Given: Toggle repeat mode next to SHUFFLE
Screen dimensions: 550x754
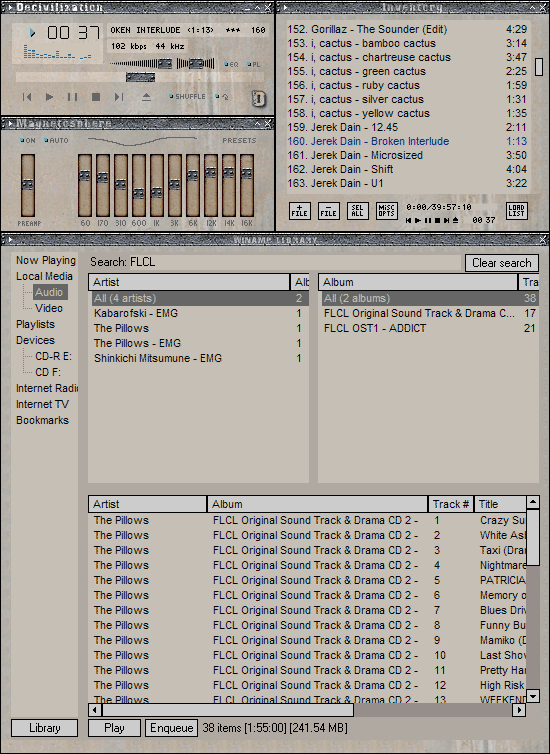Looking at the screenshot, I should tap(222, 97).
